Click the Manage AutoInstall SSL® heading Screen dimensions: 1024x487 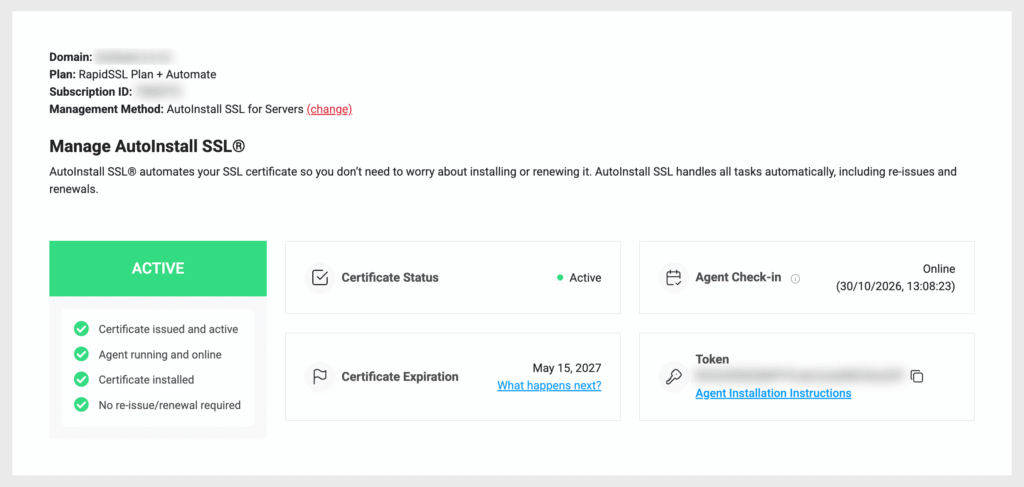coord(147,146)
